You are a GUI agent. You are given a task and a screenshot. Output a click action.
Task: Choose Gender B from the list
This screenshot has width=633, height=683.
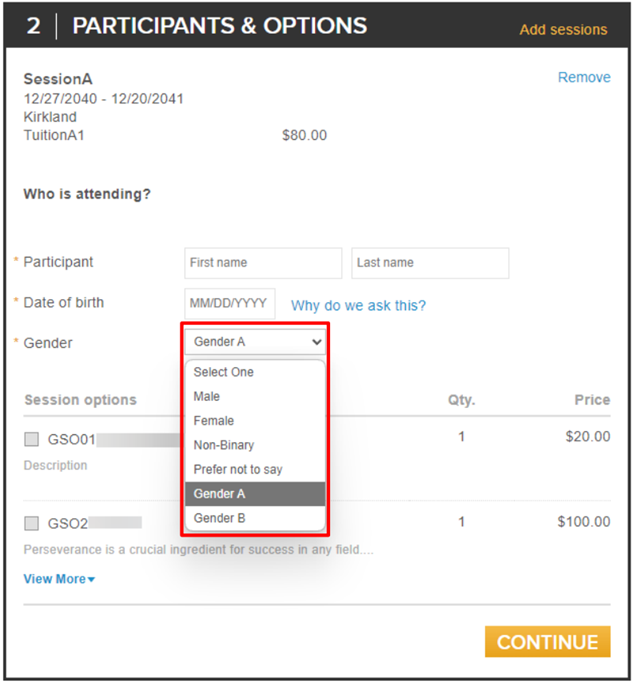click(255, 518)
